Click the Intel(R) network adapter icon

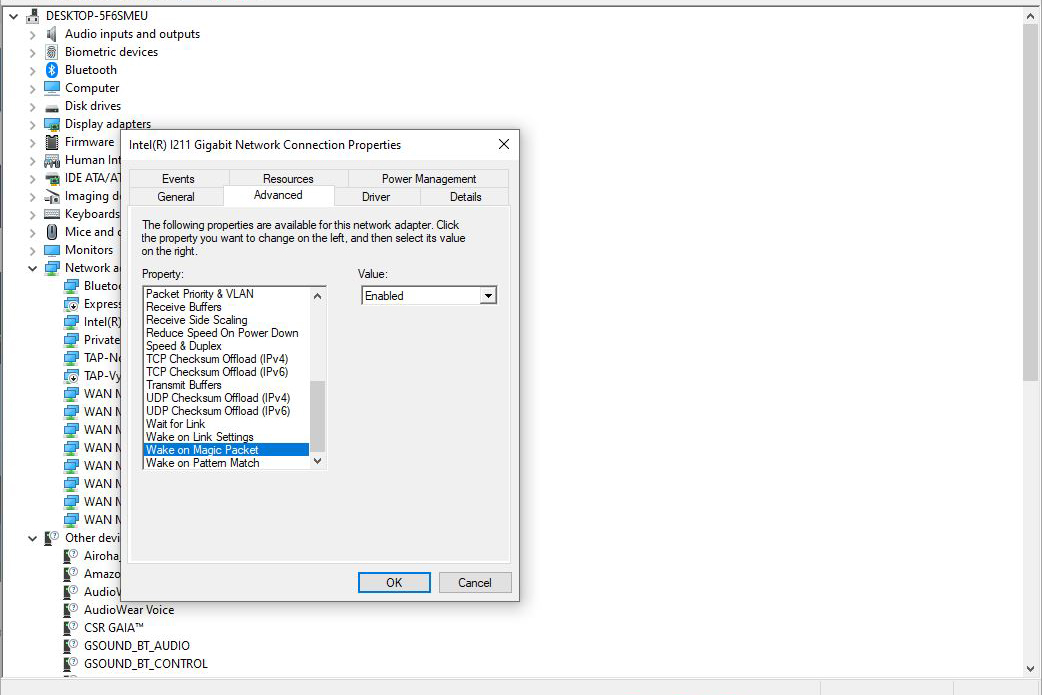click(x=72, y=321)
